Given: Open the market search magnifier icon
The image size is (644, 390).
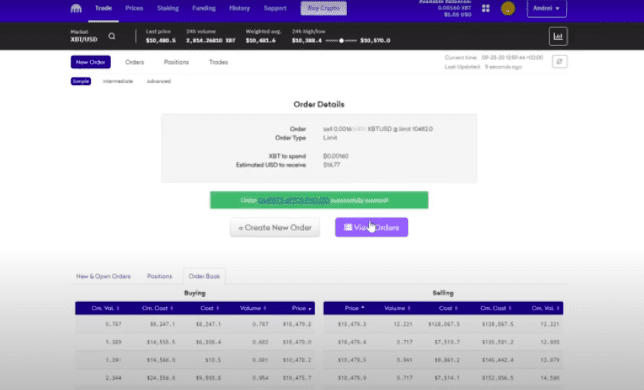Looking at the screenshot, I should [112, 36].
